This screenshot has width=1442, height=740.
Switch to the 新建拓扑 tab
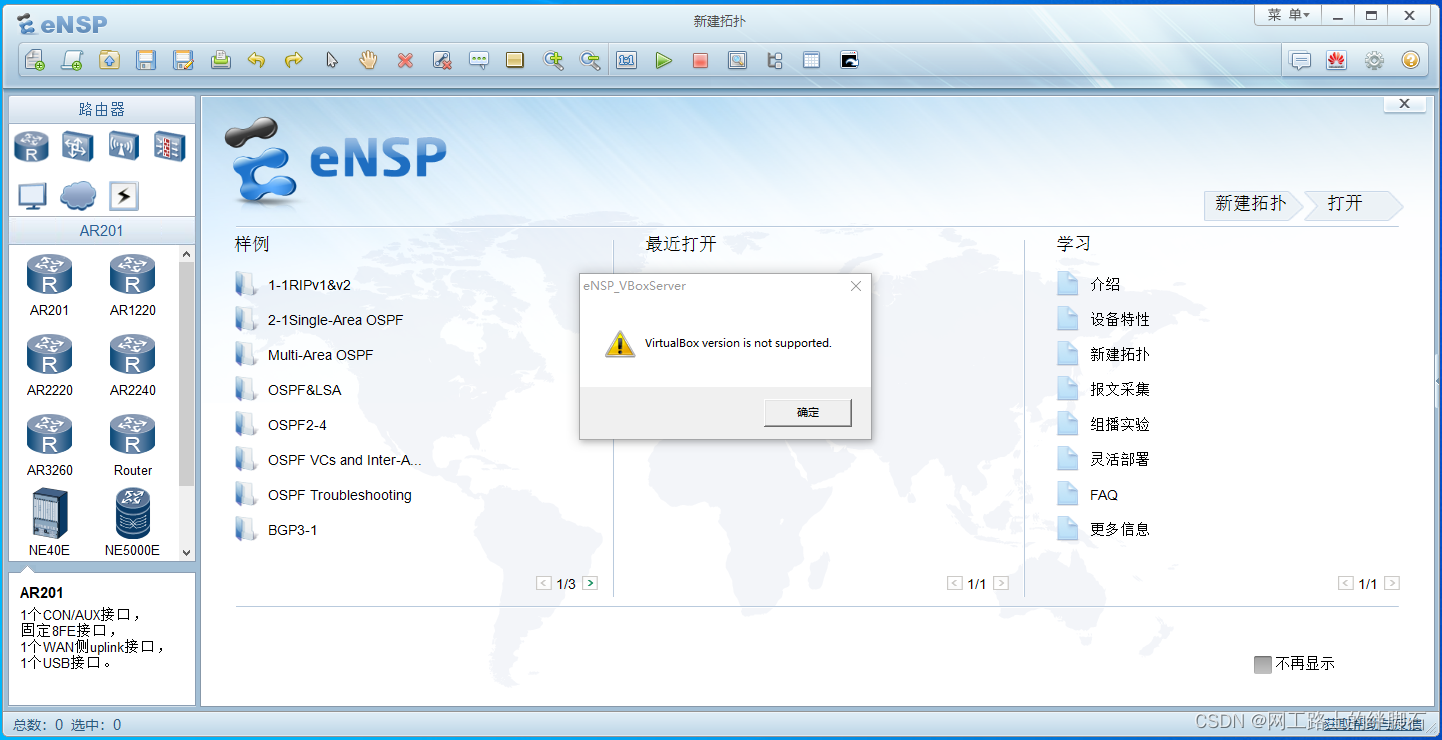(1250, 204)
